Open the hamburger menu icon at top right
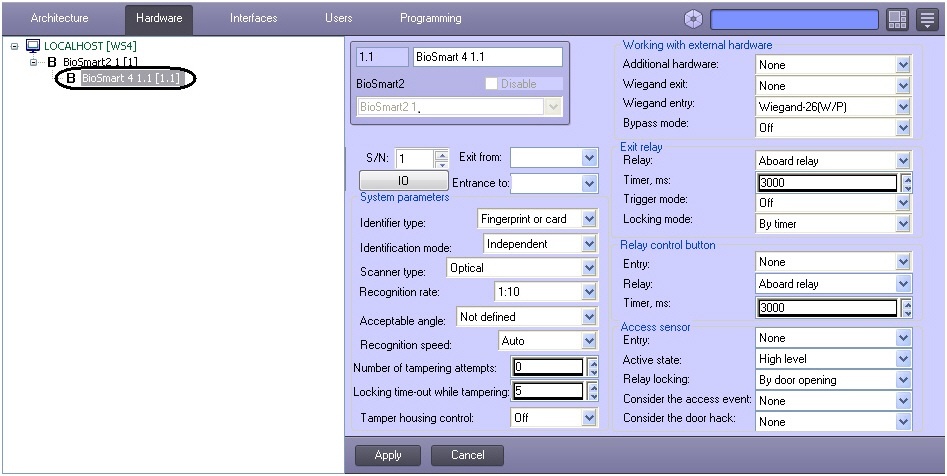947x476 pixels. point(927,19)
